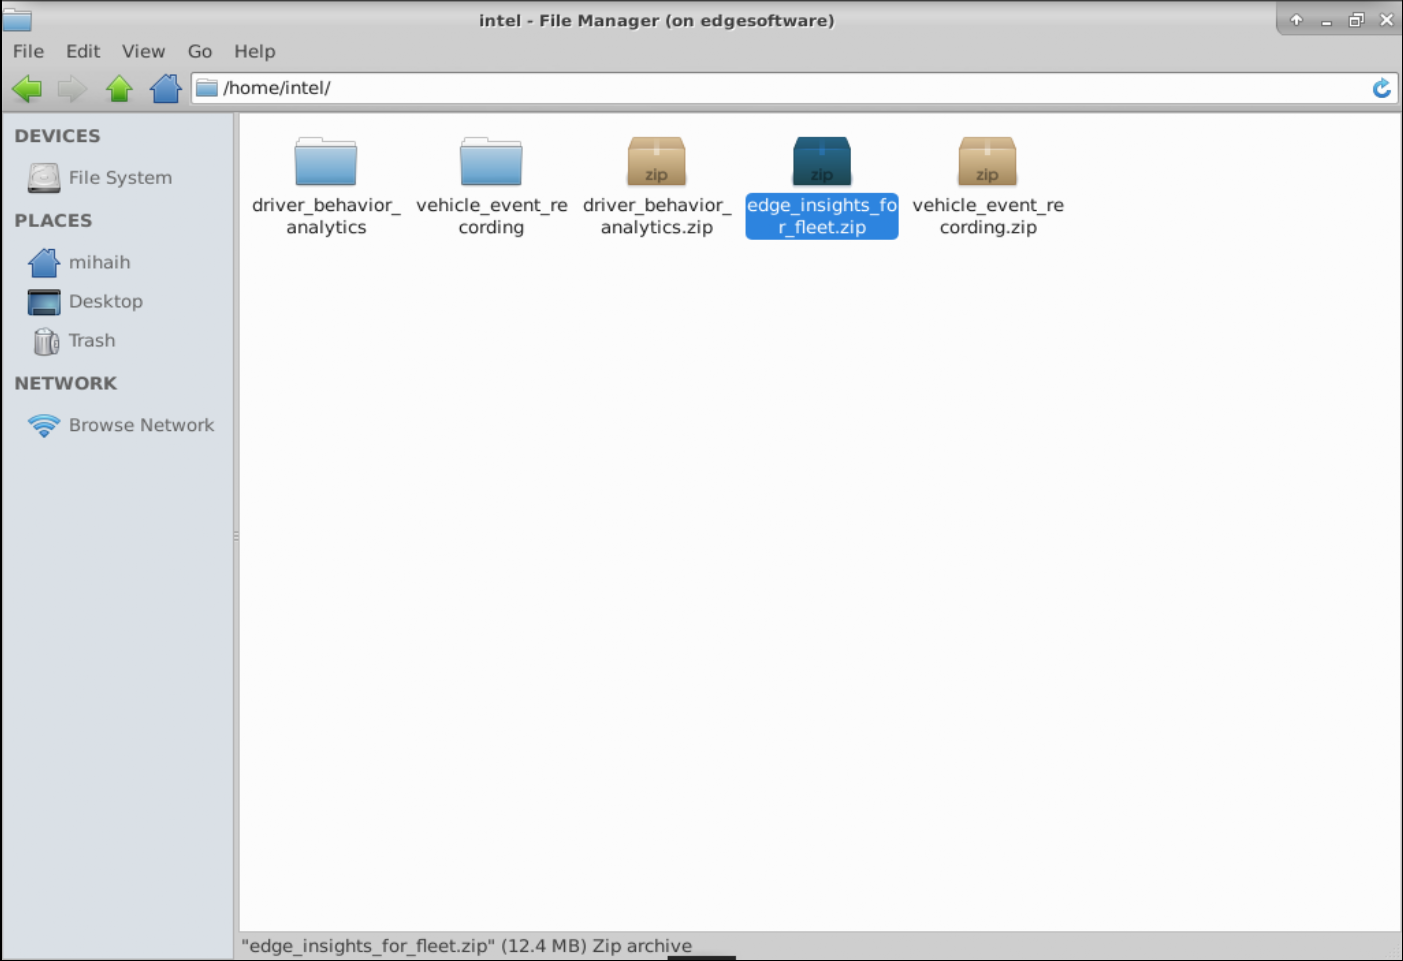Image resolution: width=1403 pixels, height=961 pixels.
Task: Click the vehicle_event_recording folder name
Action: click(491, 216)
